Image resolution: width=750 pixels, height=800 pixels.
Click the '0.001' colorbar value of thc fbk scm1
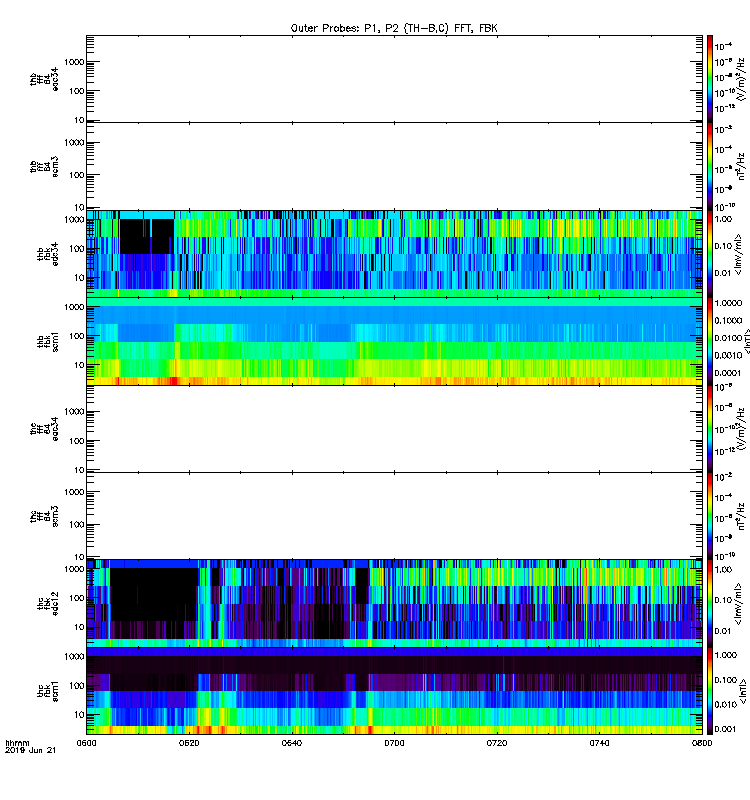coord(726,729)
